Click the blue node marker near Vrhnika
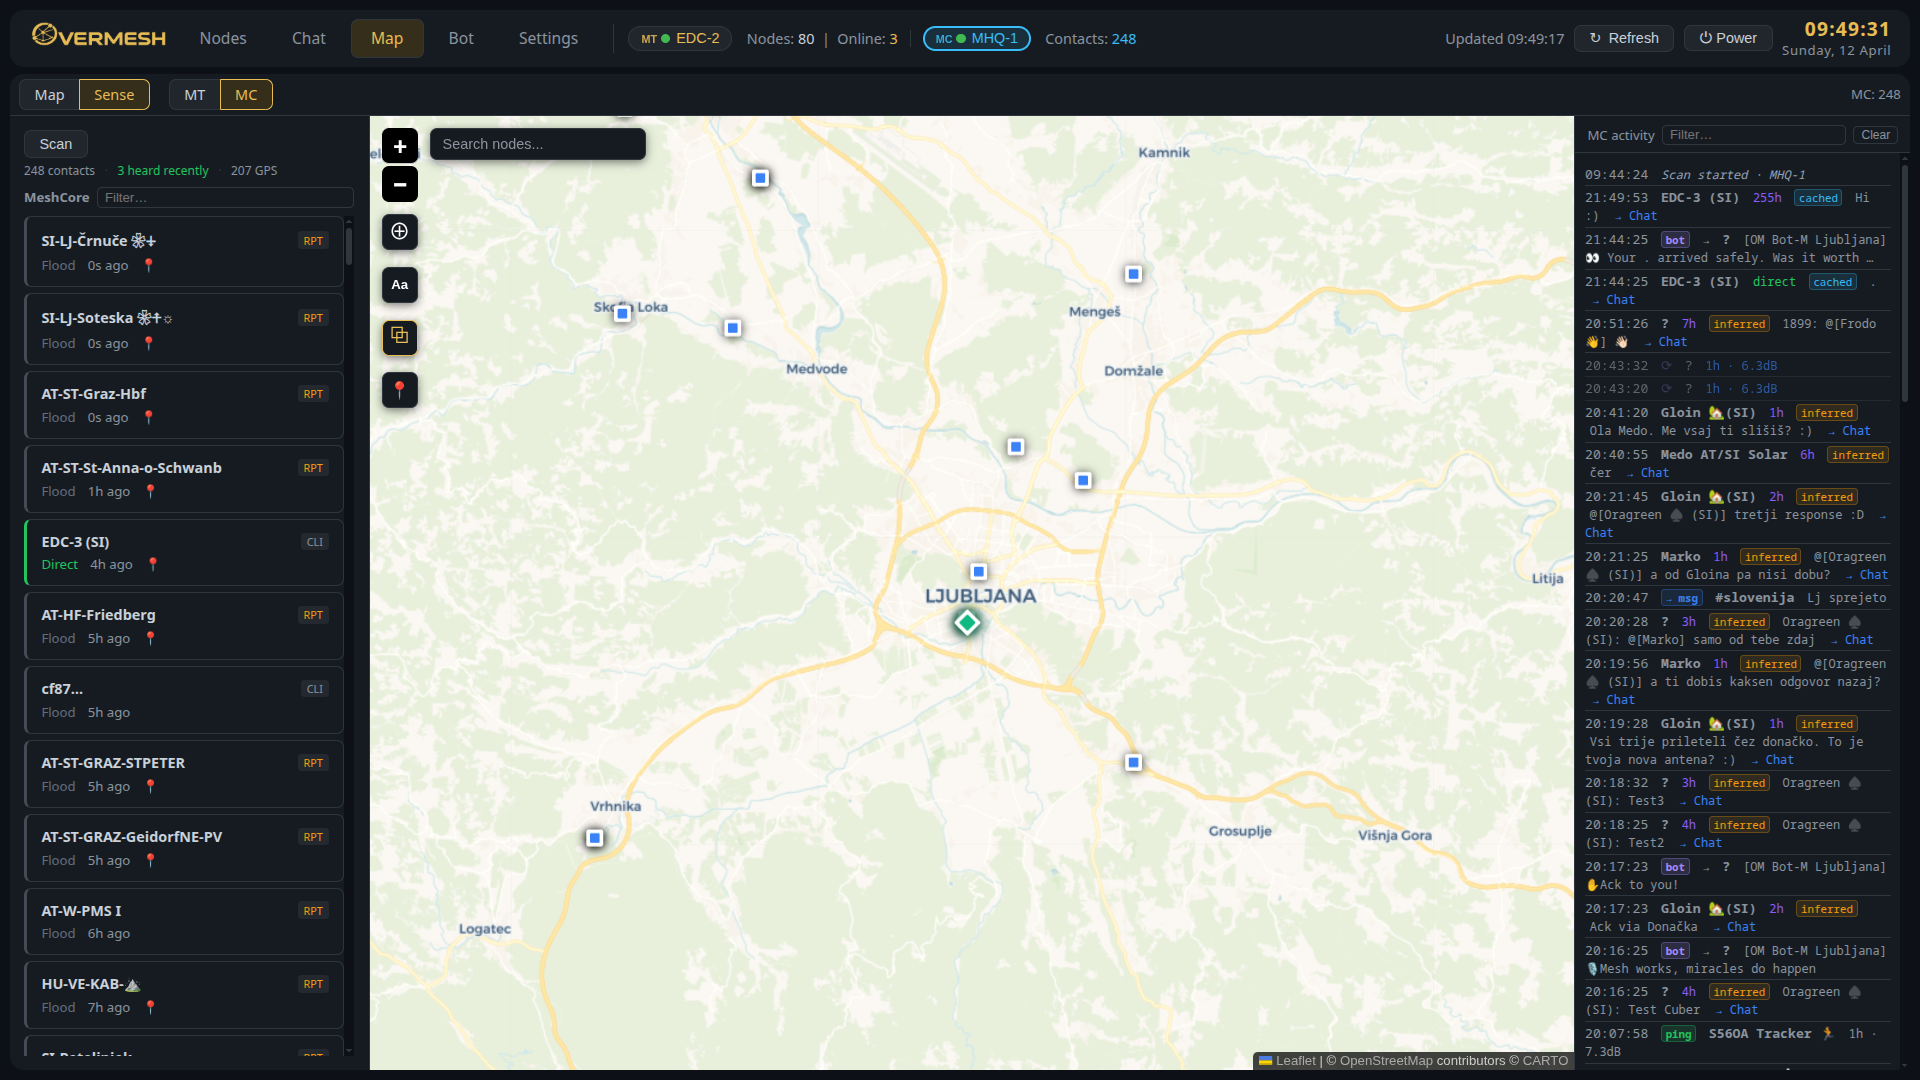 coord(595,838)
